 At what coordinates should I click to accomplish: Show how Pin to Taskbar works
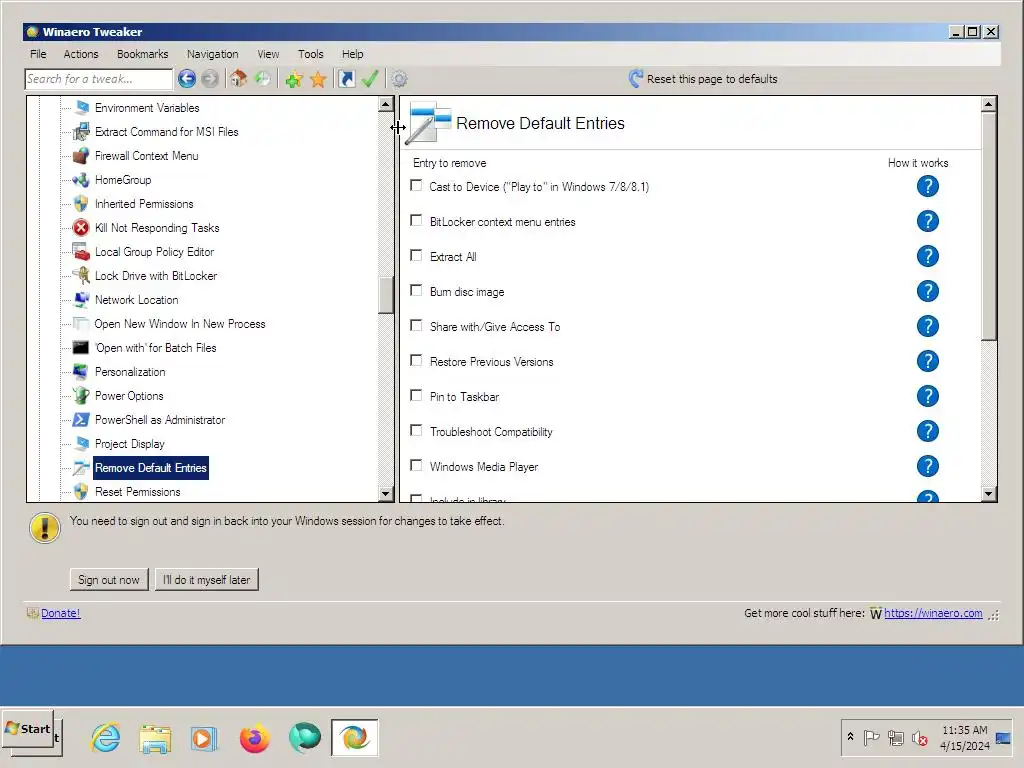click(927, 396)
